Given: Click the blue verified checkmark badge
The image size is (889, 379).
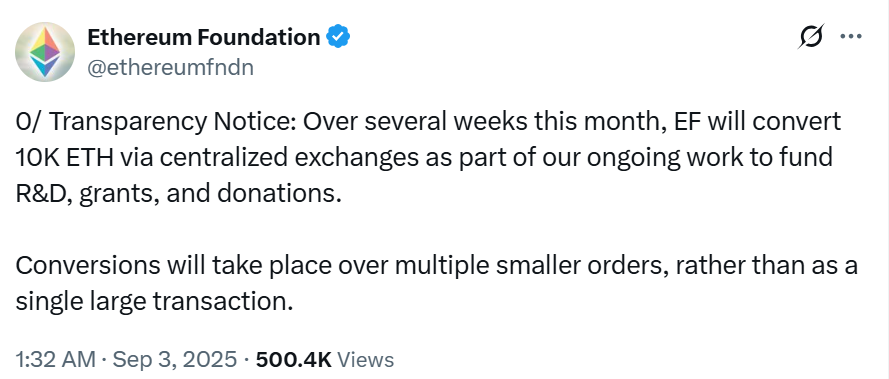Looking at the screenshot, I should (x=338, y=37).
